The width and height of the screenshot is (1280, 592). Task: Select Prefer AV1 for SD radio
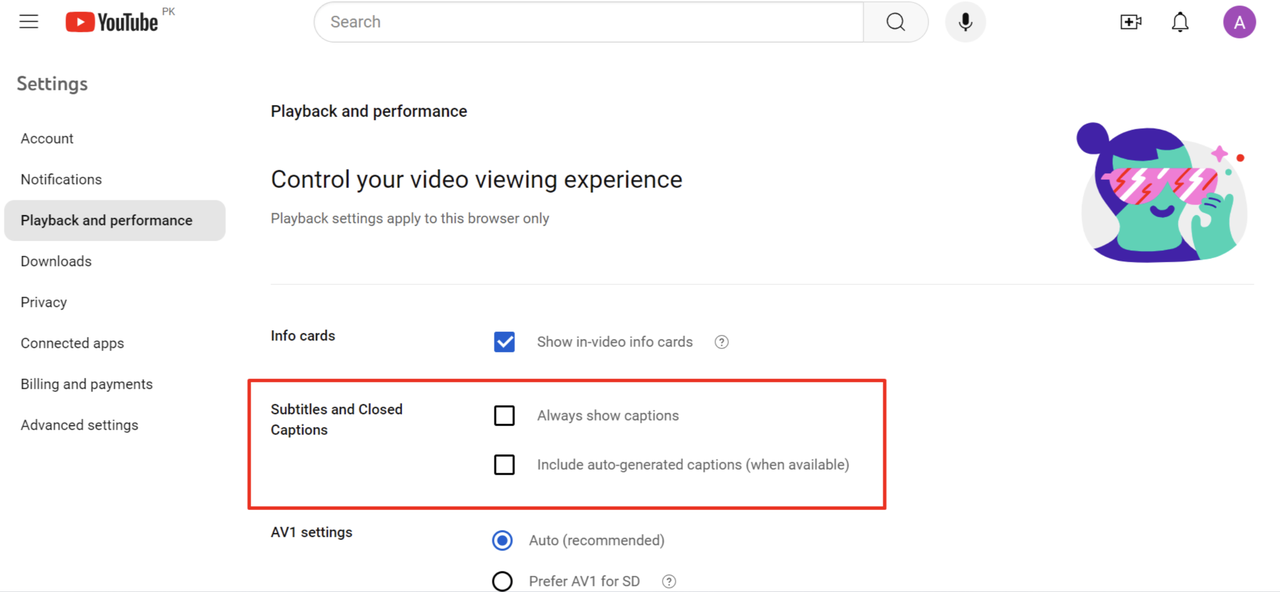[x=502, y=581]
